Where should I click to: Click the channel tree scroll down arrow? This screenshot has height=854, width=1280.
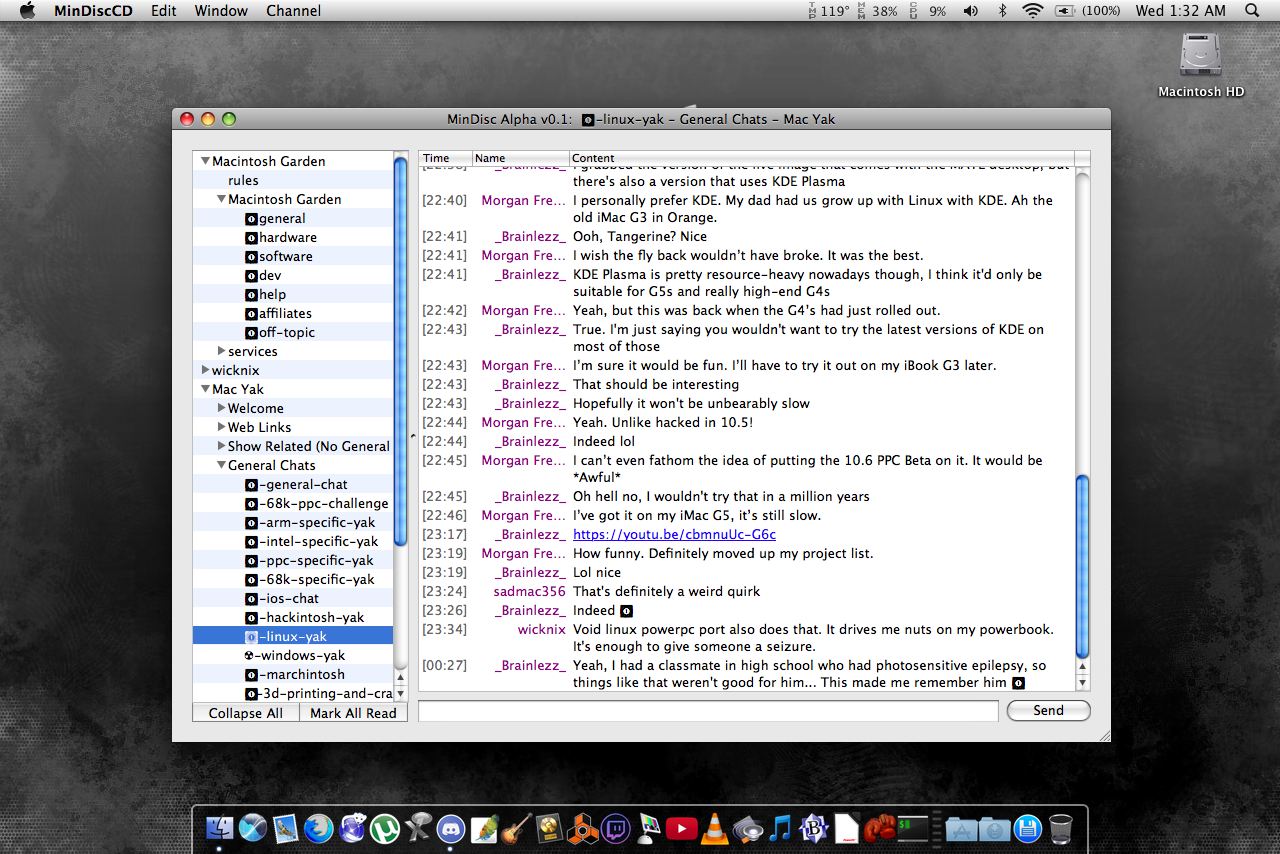coord(400,694)
